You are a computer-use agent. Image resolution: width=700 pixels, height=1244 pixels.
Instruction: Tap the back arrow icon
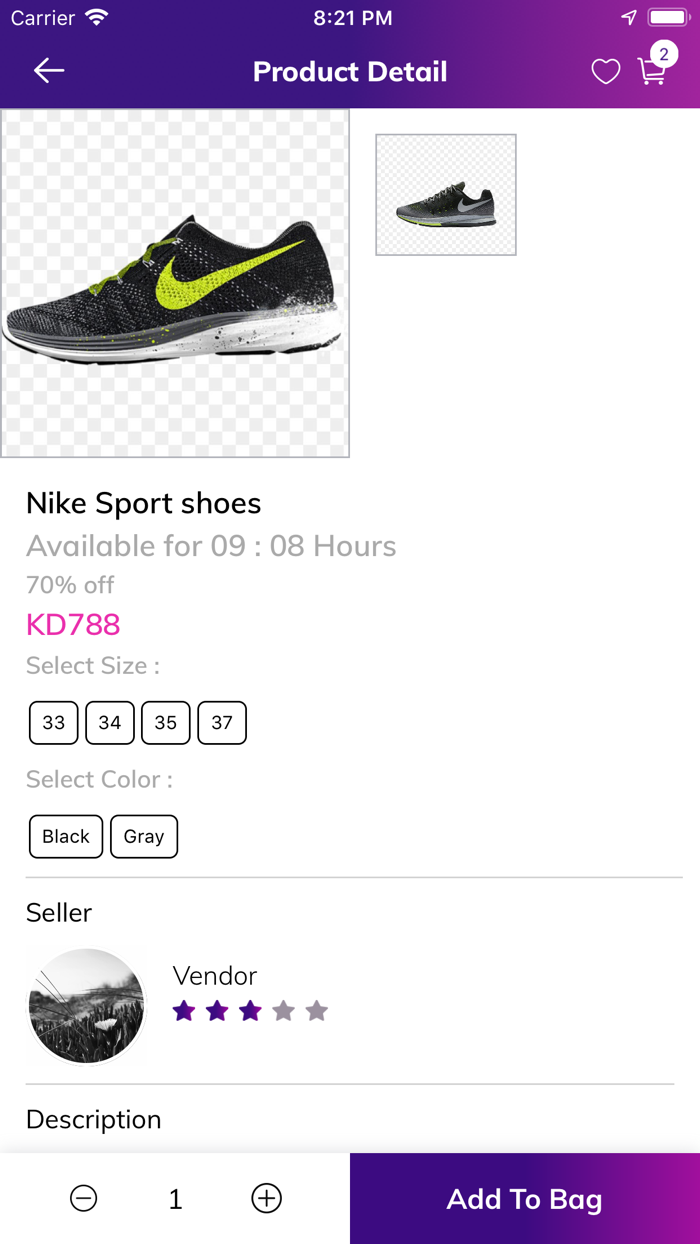(x=49, y=70)
